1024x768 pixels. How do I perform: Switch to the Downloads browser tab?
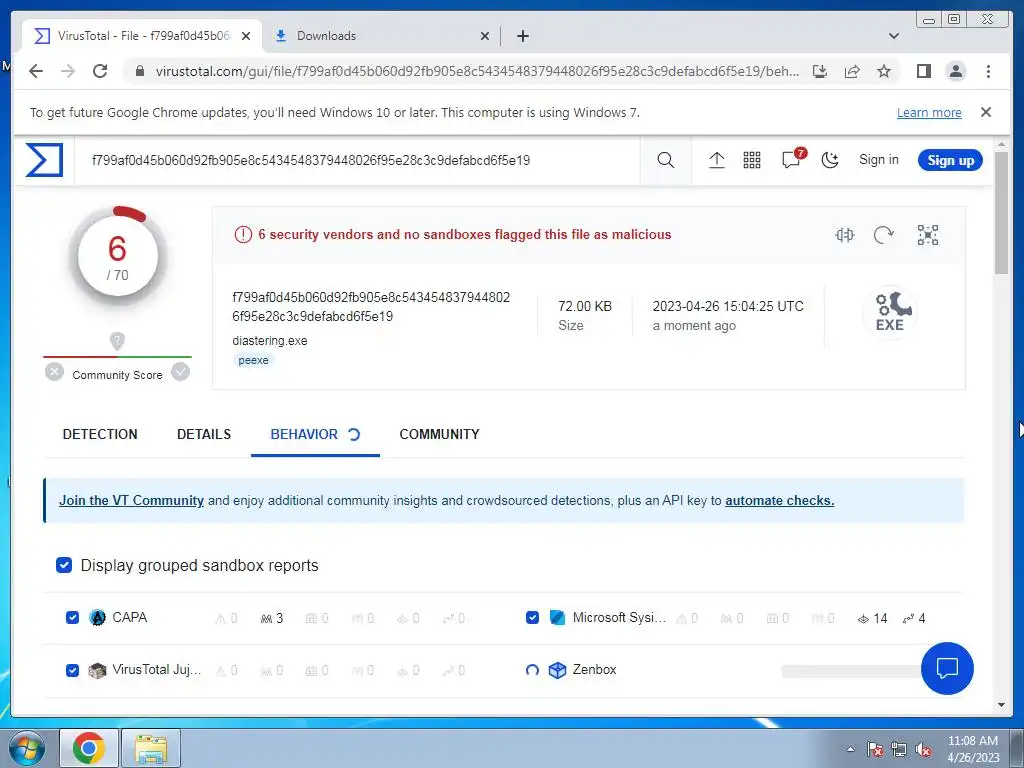click(382, 36)
